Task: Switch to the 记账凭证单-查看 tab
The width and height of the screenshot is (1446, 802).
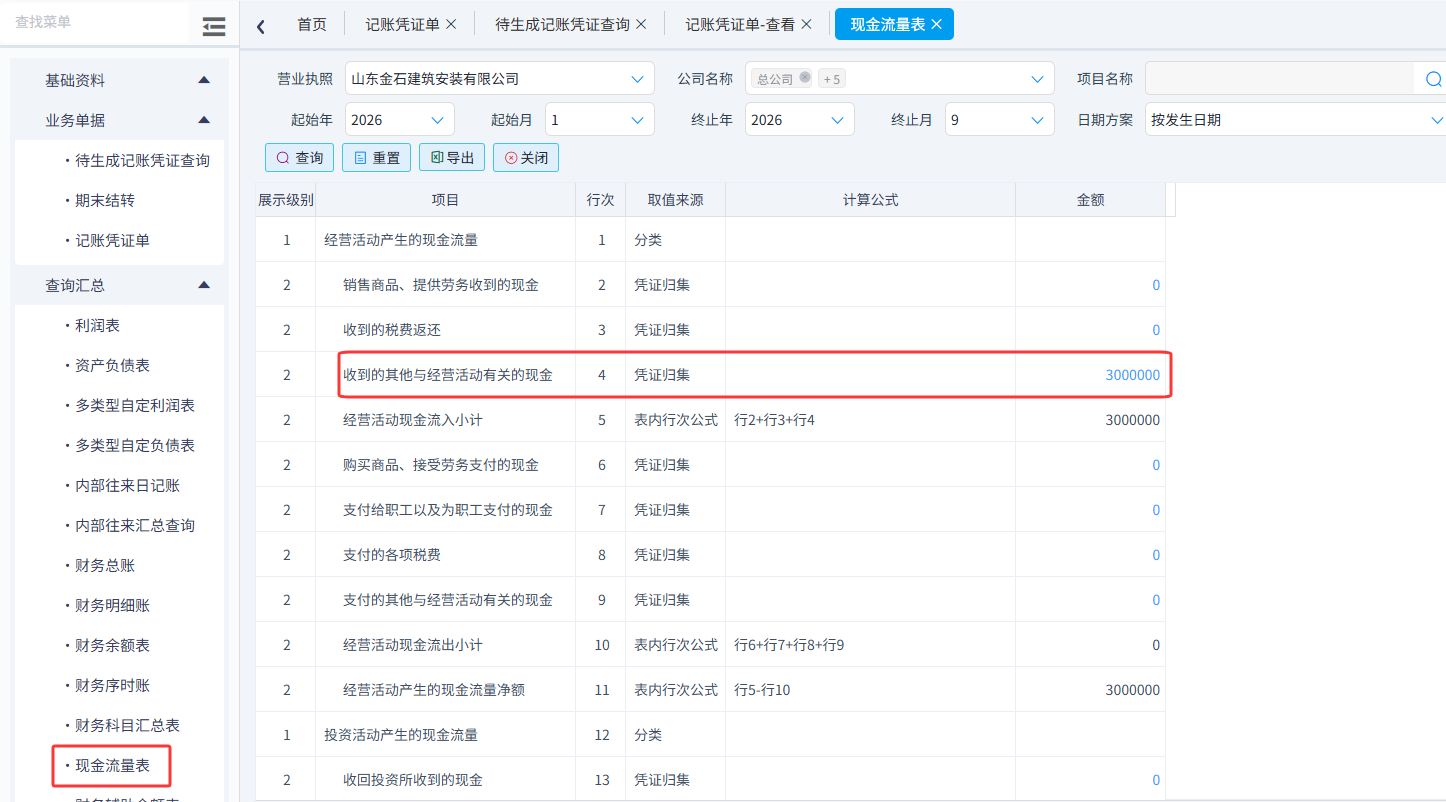Action: pyautogui.click(x=741, y=24)
